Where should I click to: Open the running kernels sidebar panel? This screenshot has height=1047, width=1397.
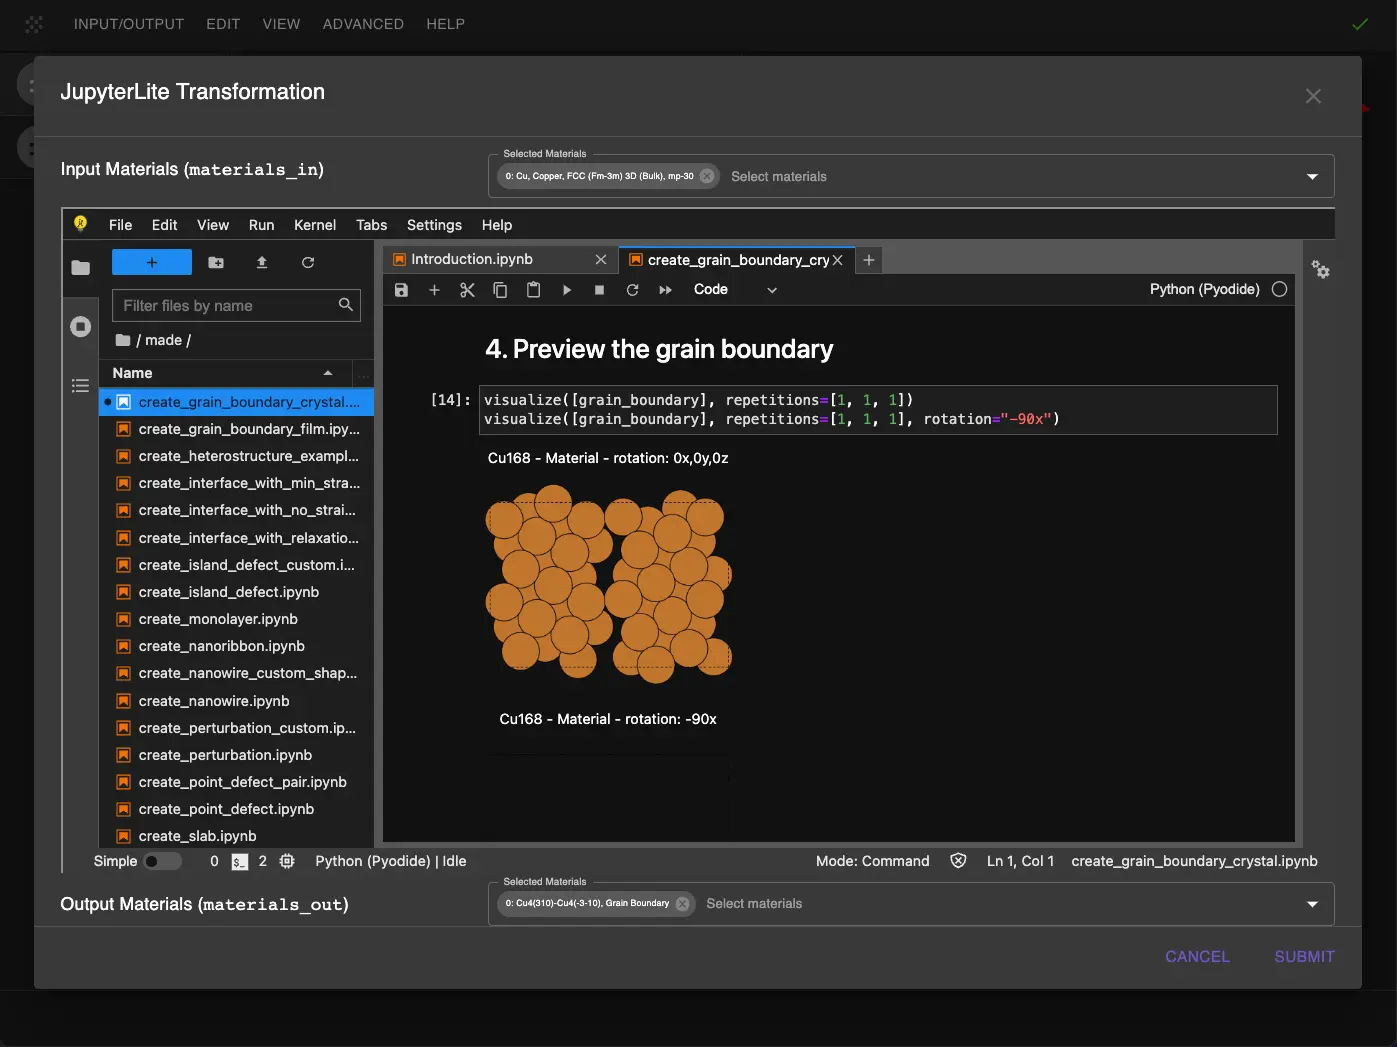pos(80,326)
